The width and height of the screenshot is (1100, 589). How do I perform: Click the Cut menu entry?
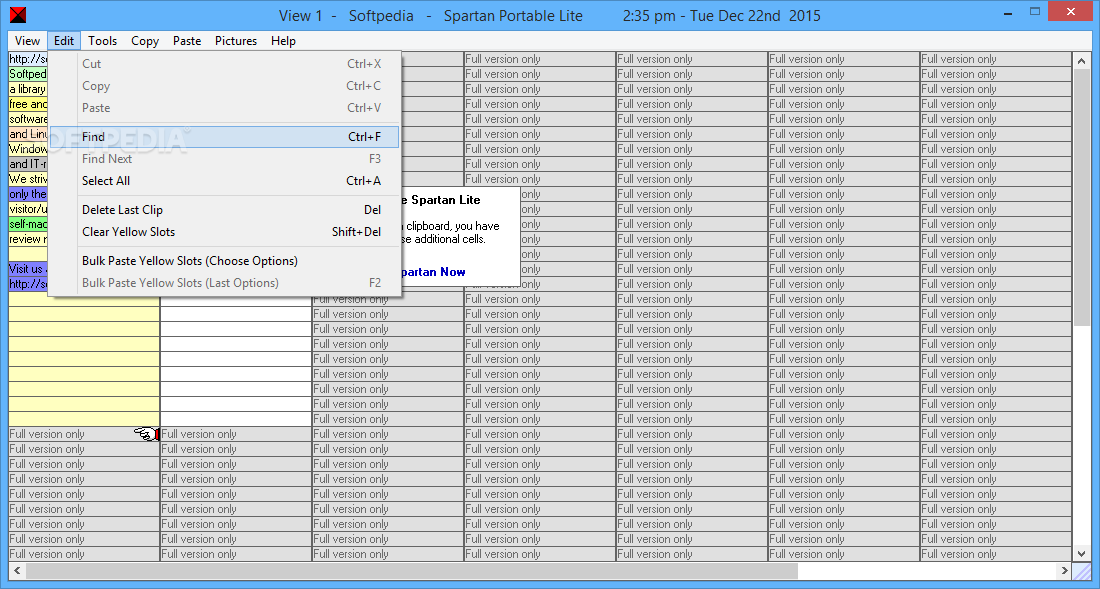(224, 64)
